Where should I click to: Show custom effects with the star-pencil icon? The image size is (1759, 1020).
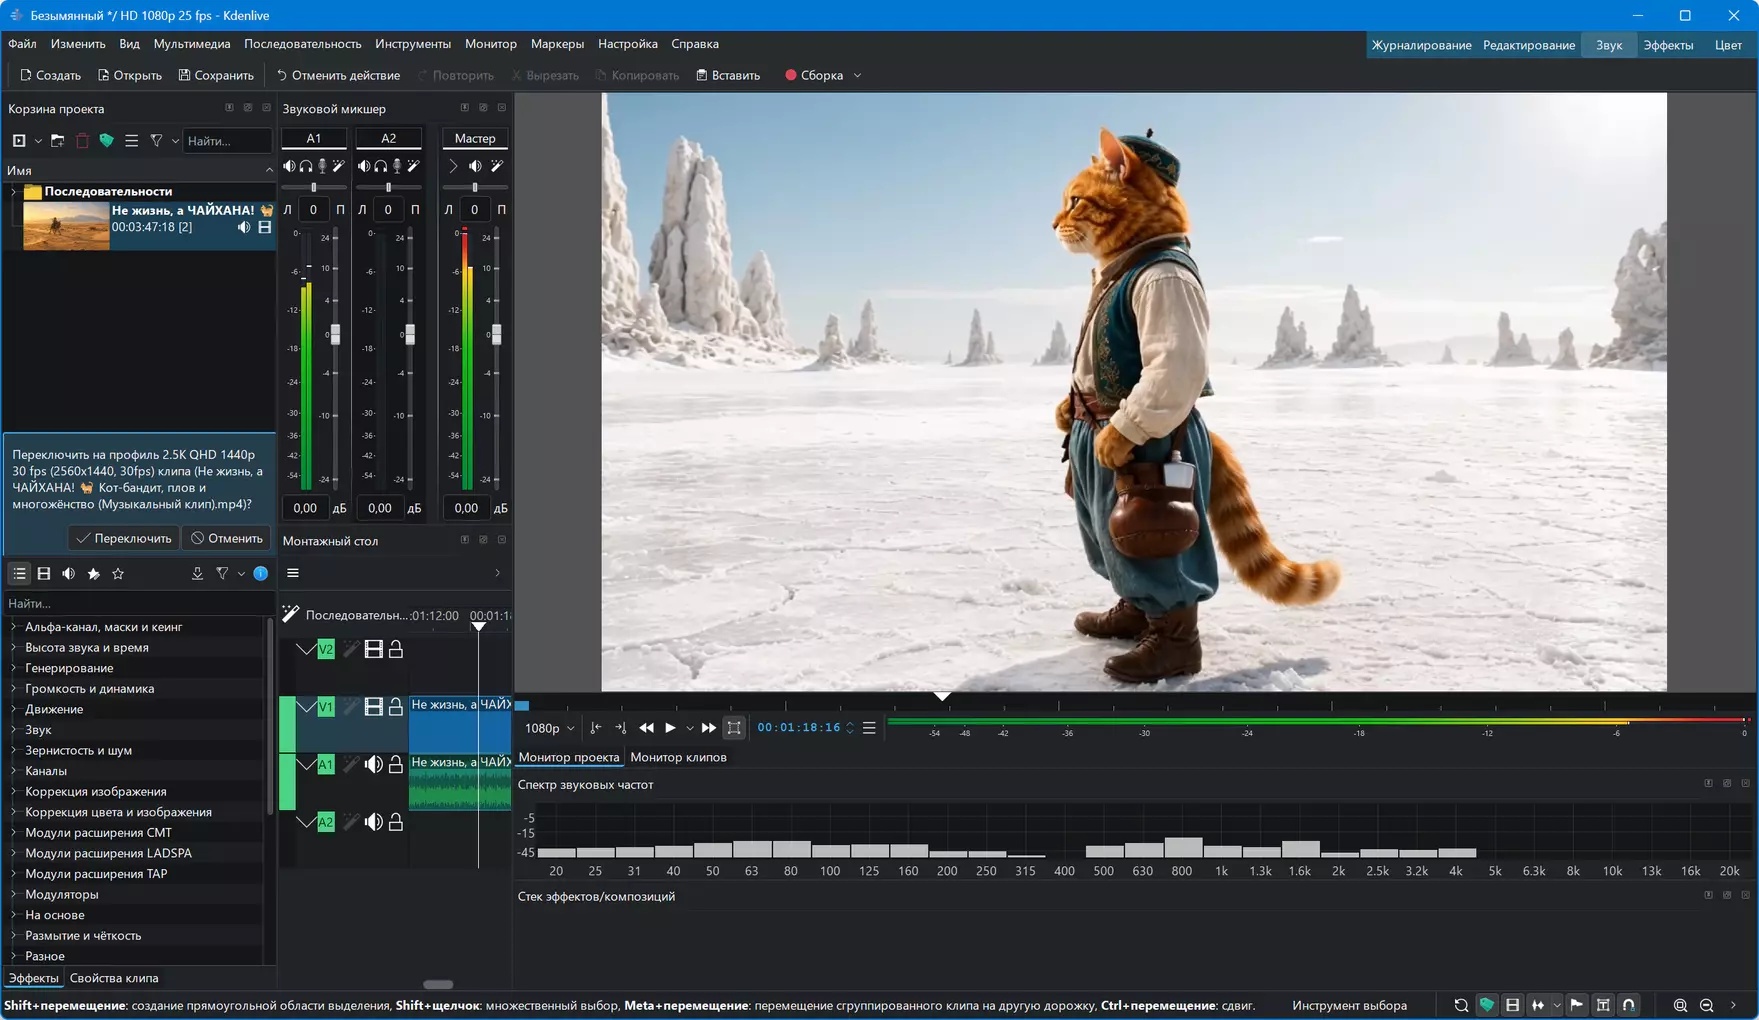click(94, 573)
